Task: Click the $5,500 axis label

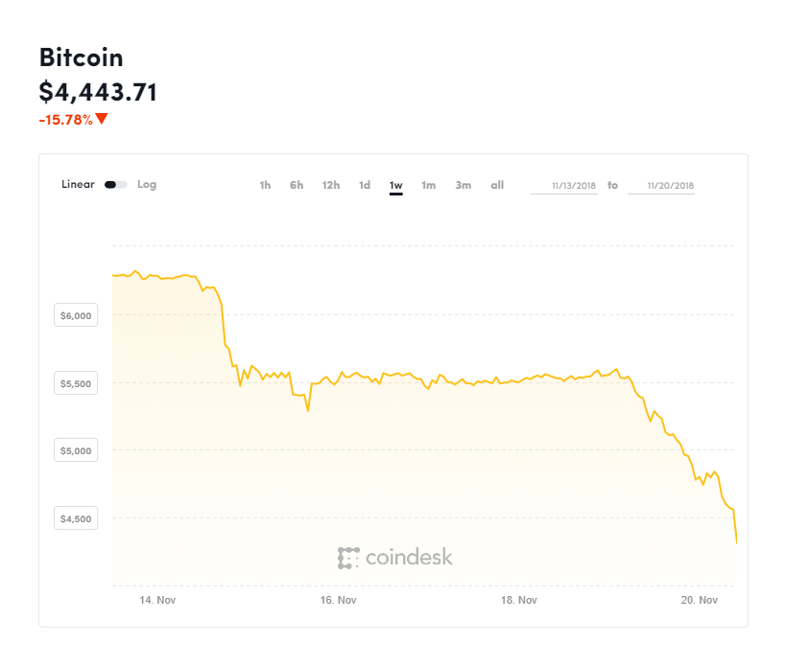Action: click(x=76, y=384)
